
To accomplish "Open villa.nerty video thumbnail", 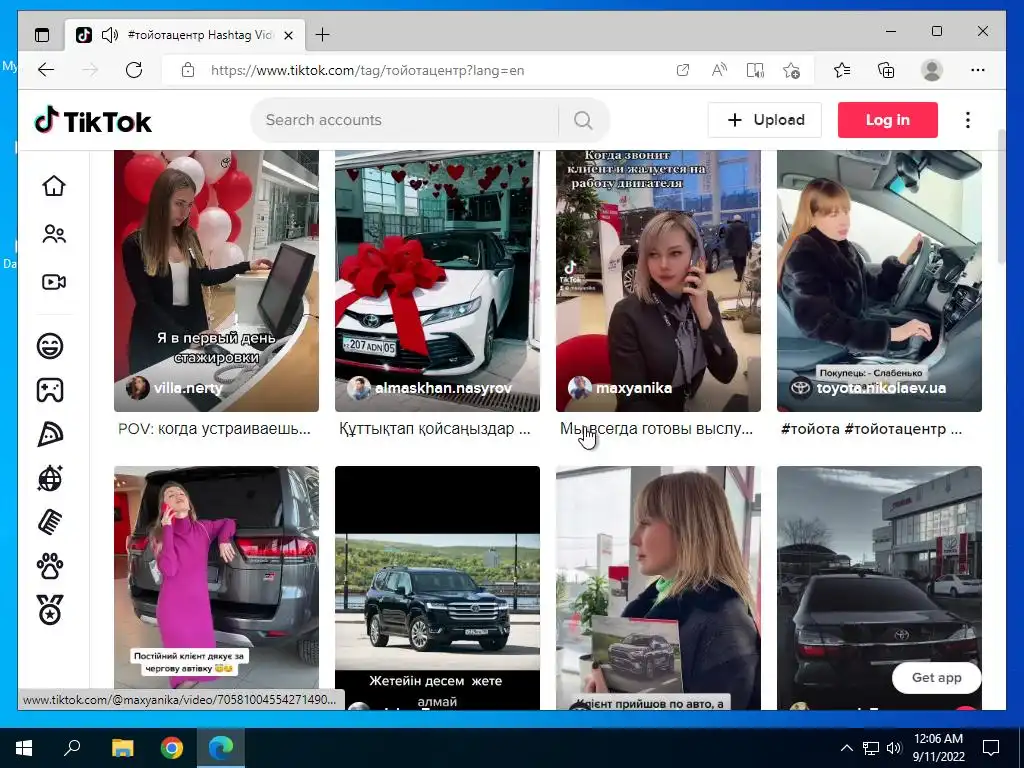I will pos(216,281).
